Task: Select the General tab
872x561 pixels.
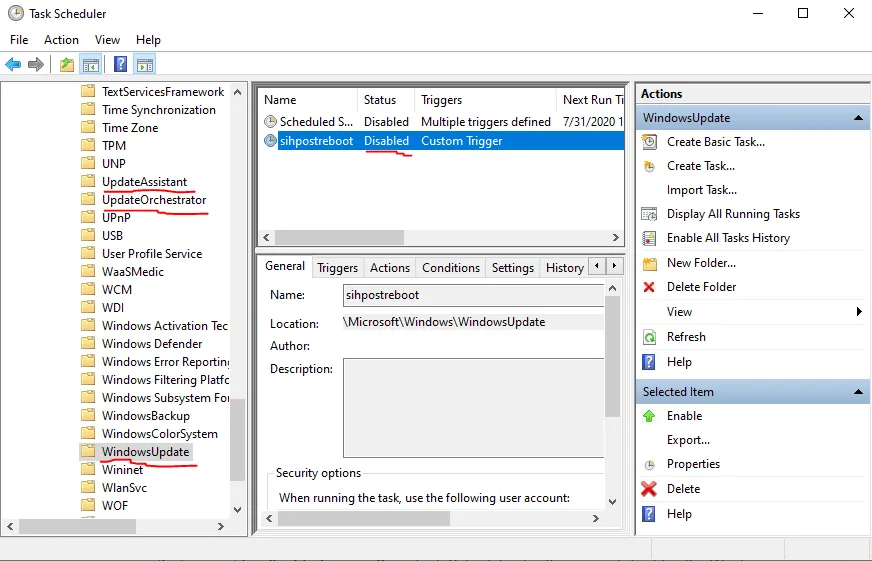Action: (285, 266)
